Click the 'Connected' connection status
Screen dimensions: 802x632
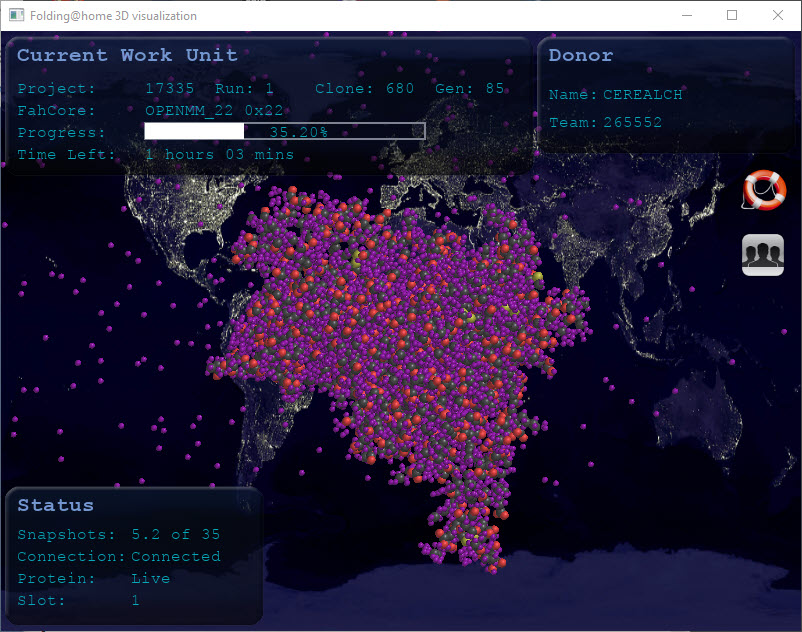pos(175,556)
